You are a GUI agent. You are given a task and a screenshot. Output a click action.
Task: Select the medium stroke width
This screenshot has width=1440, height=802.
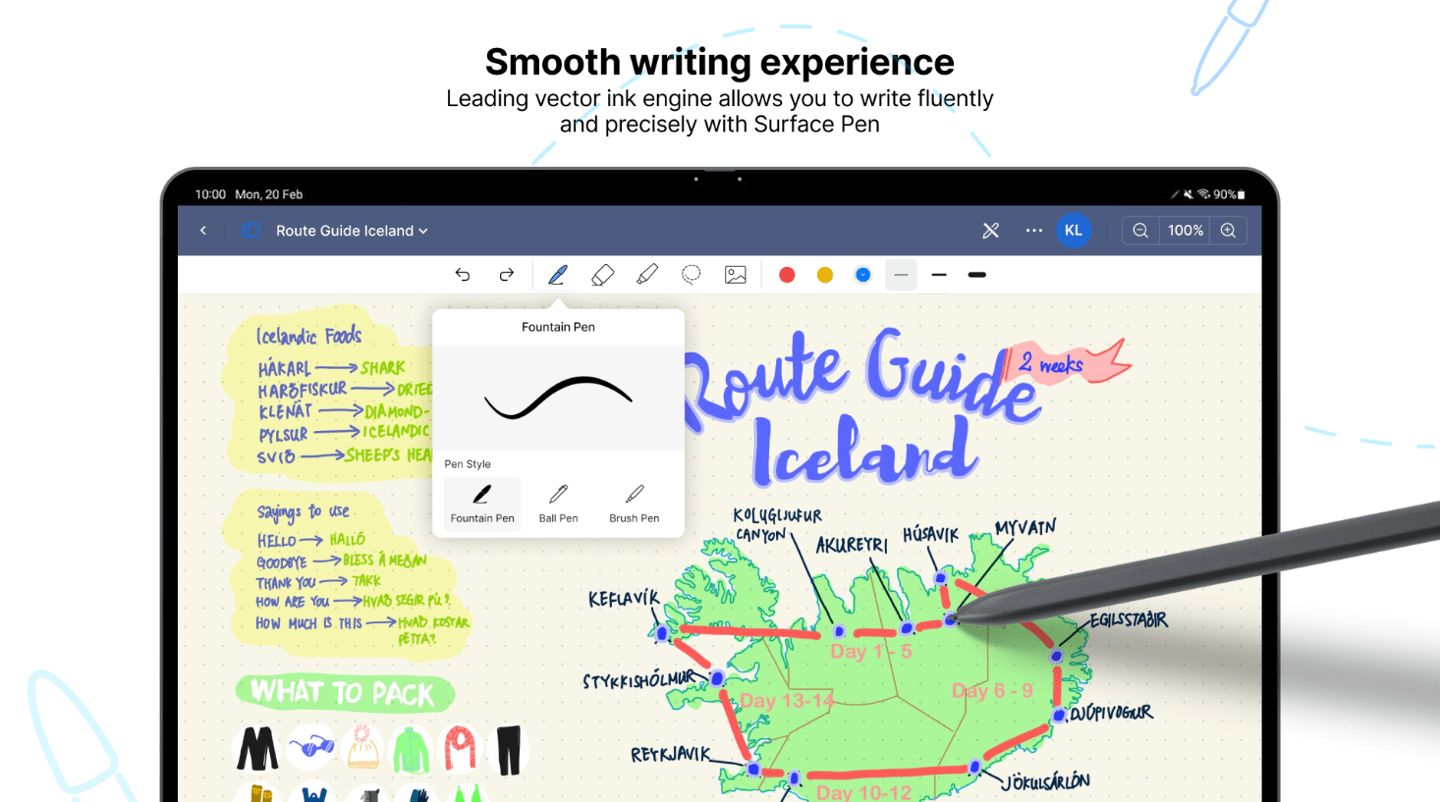(939, 275)
